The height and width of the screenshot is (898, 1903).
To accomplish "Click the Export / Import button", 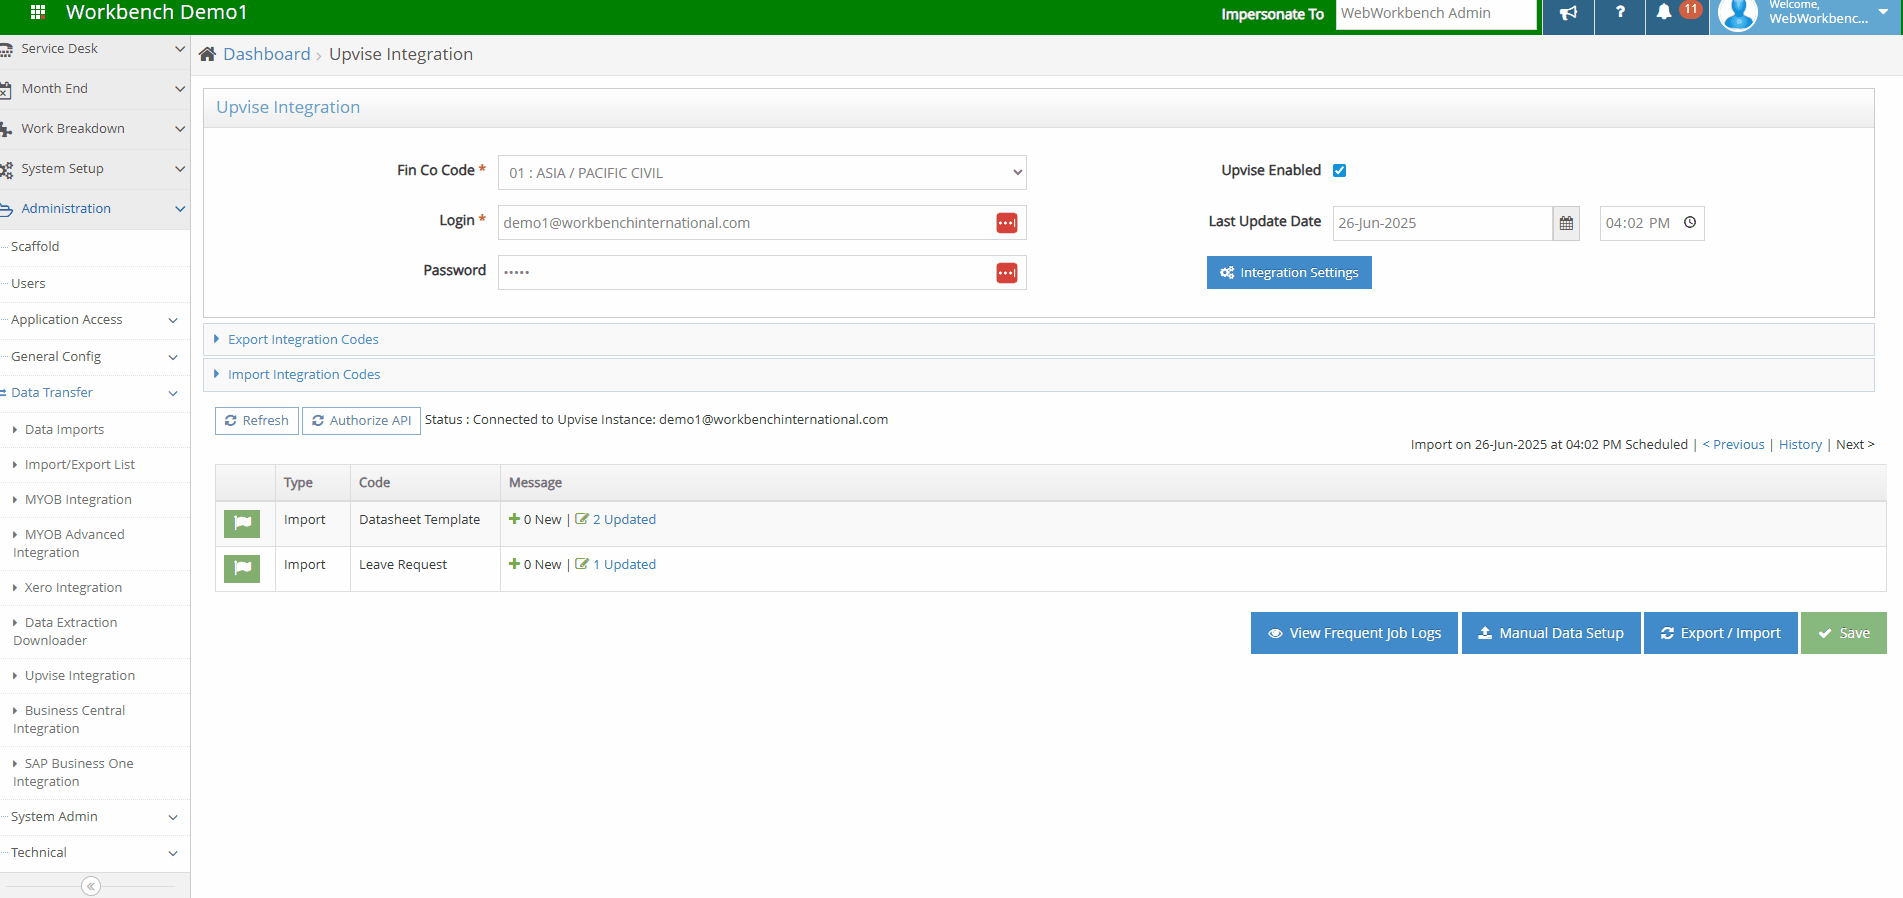I will point(1721,633).
